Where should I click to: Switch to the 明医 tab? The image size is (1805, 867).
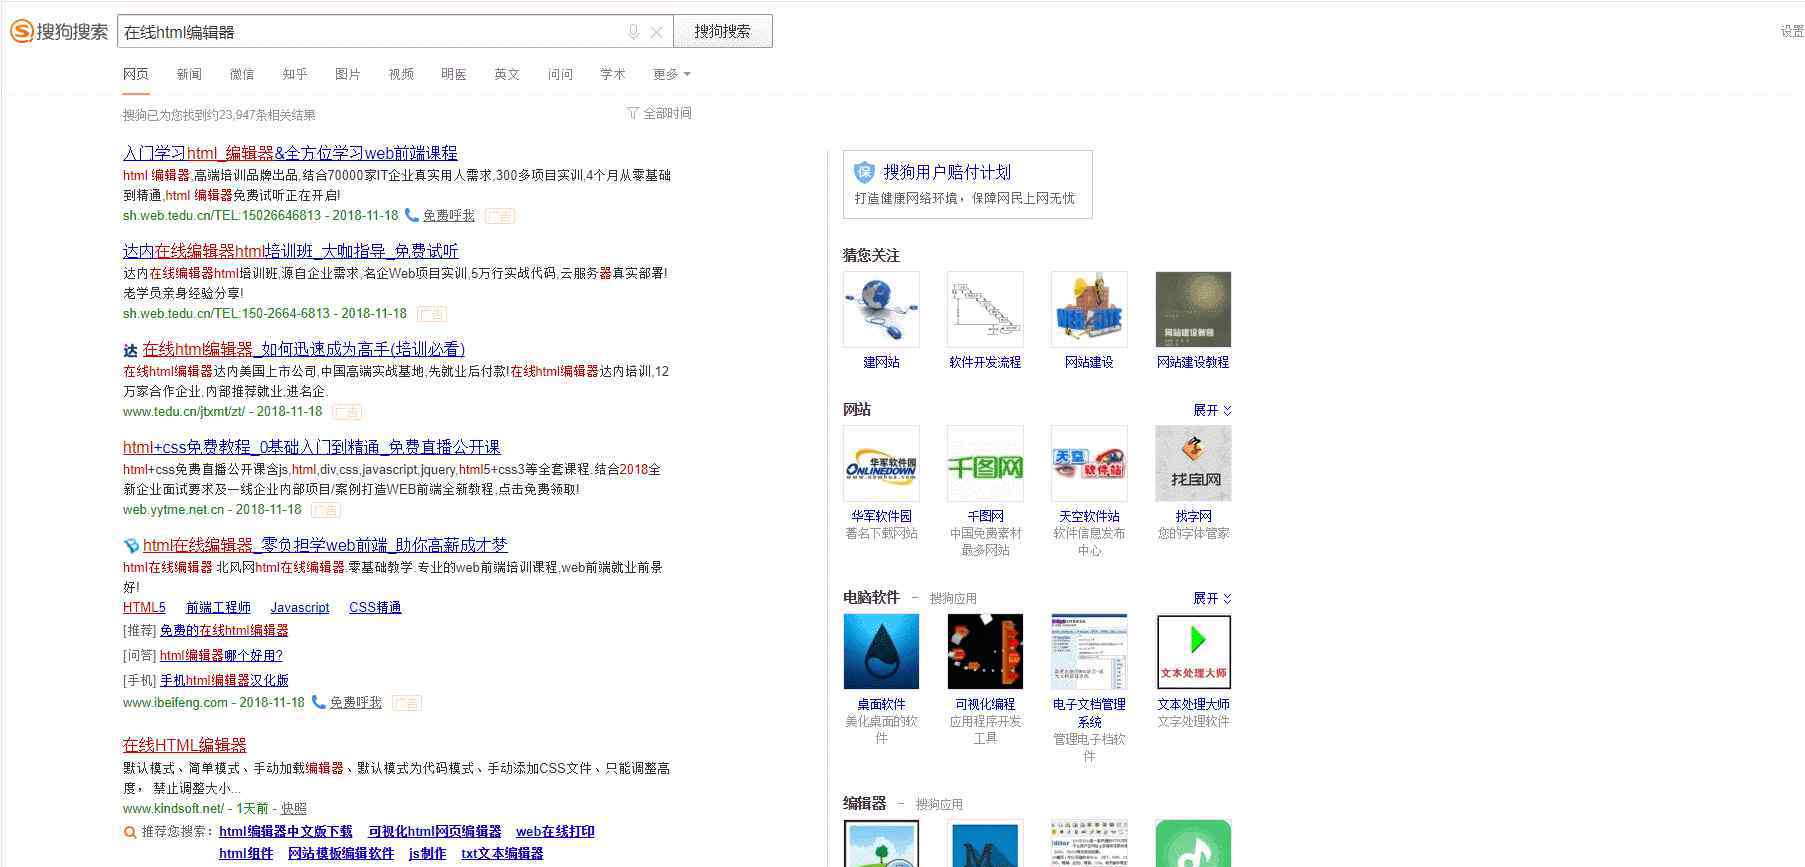454,74
